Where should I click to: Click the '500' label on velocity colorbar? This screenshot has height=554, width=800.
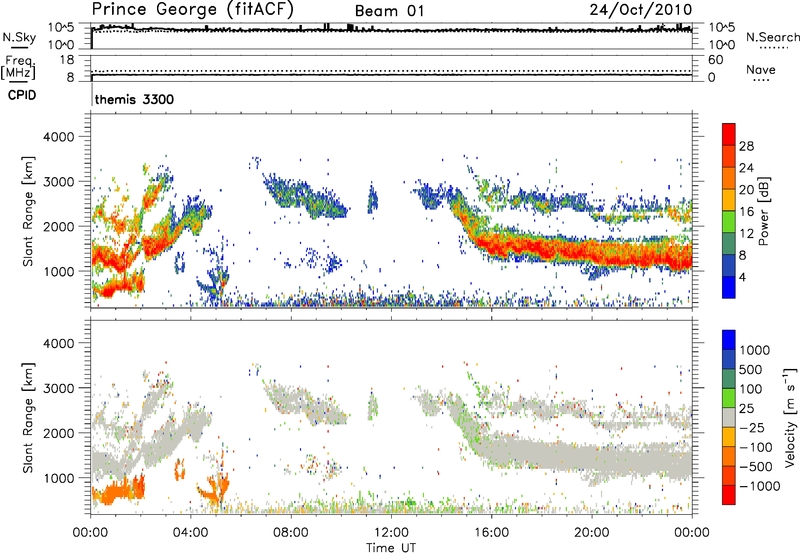coord(751,370)
